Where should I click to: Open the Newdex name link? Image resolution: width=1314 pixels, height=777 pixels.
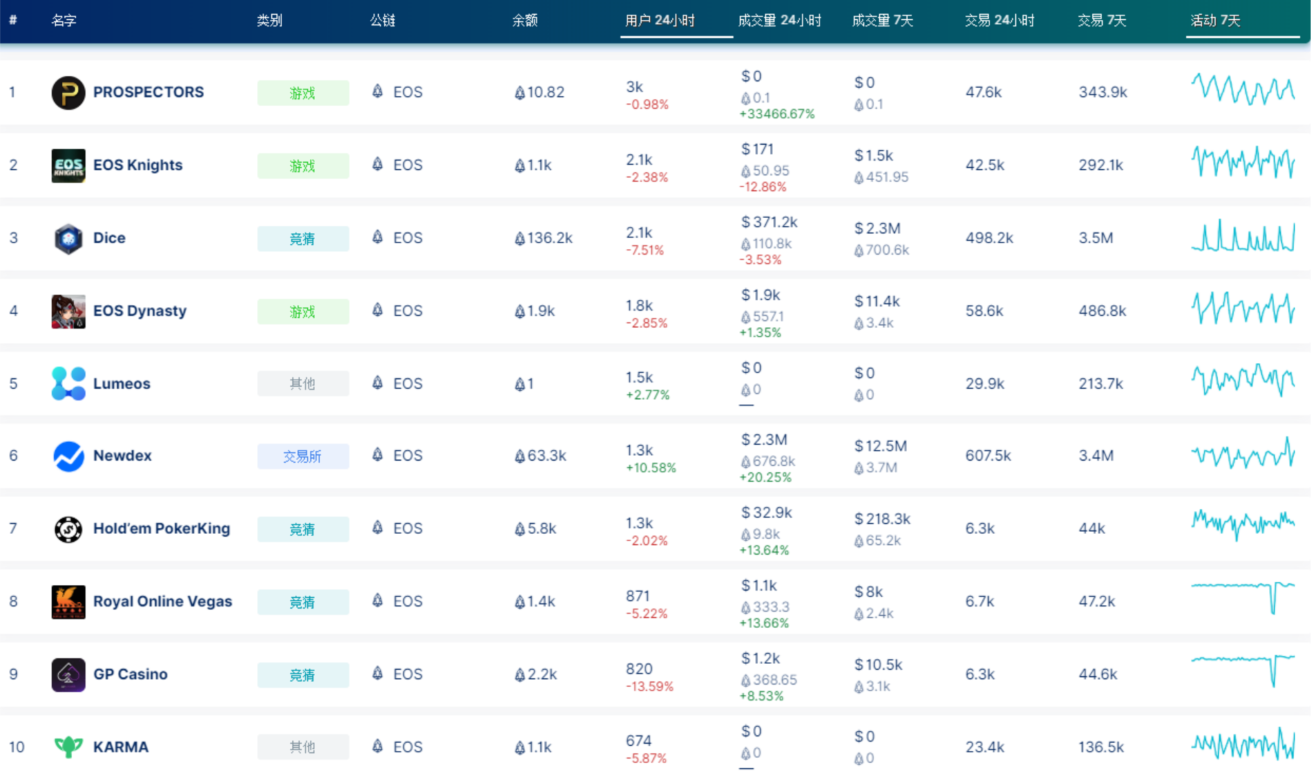[122, 455]
